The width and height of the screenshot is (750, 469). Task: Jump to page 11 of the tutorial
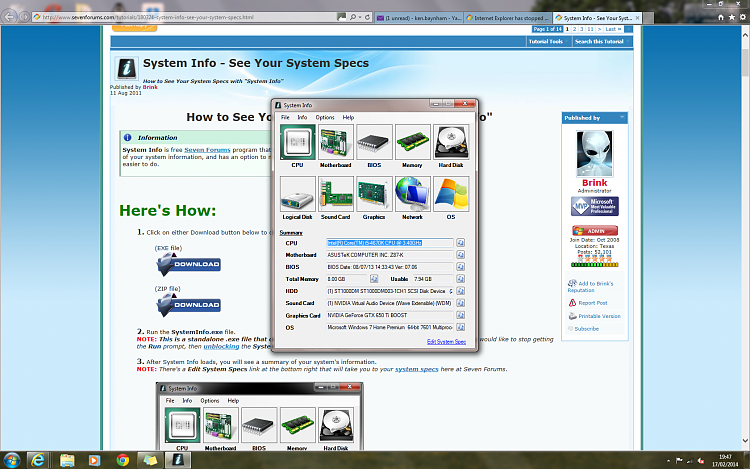pos(590,29)
